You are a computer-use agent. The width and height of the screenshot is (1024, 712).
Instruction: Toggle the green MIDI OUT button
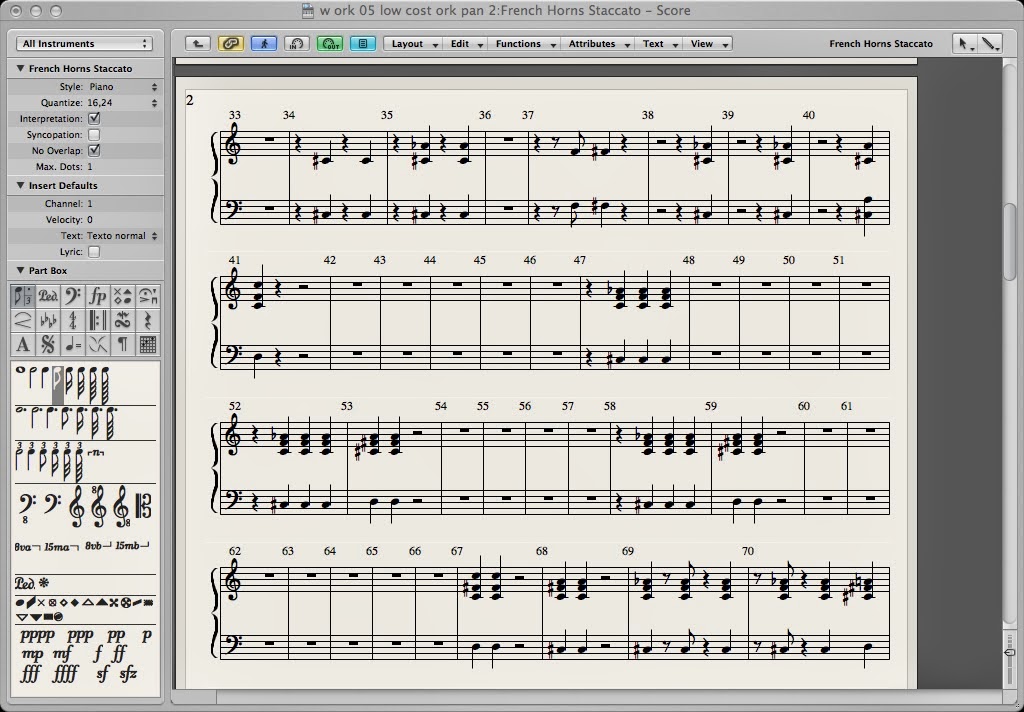[x=330, y=44]
